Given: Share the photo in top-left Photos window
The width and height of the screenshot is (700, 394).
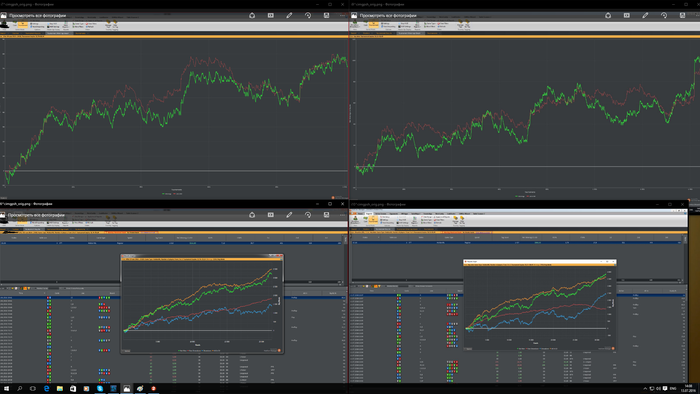Looking at the screenshot, I should tap(252, 15).
